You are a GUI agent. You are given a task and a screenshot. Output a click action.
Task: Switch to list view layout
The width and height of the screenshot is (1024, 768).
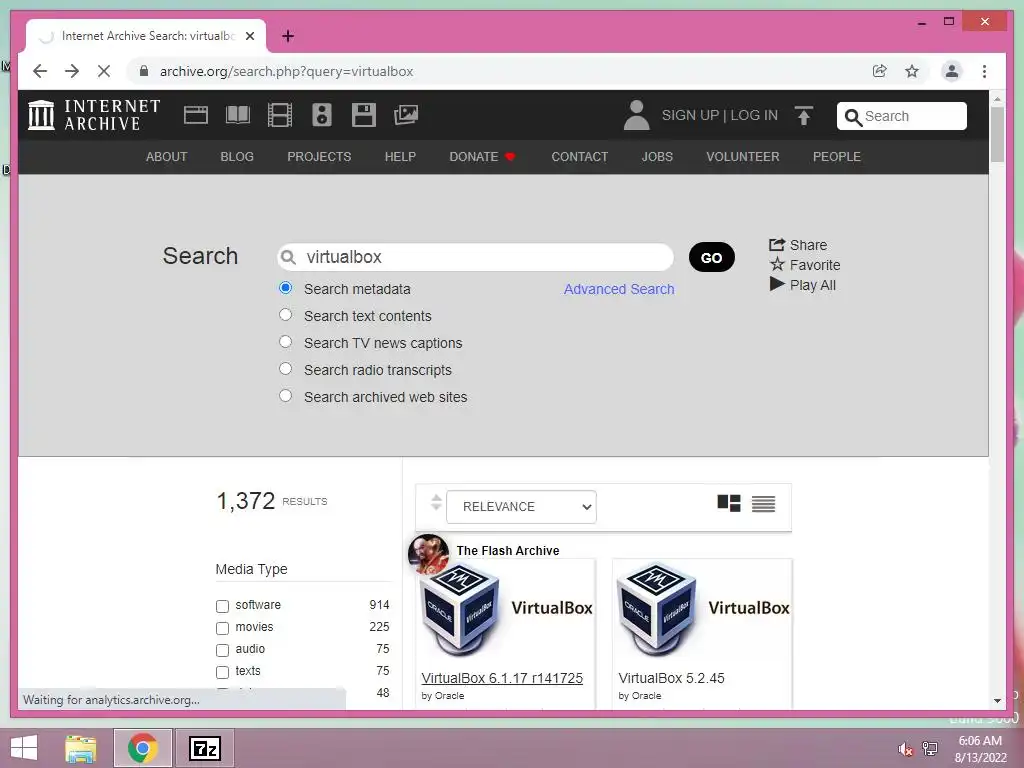tap(763, 504)
